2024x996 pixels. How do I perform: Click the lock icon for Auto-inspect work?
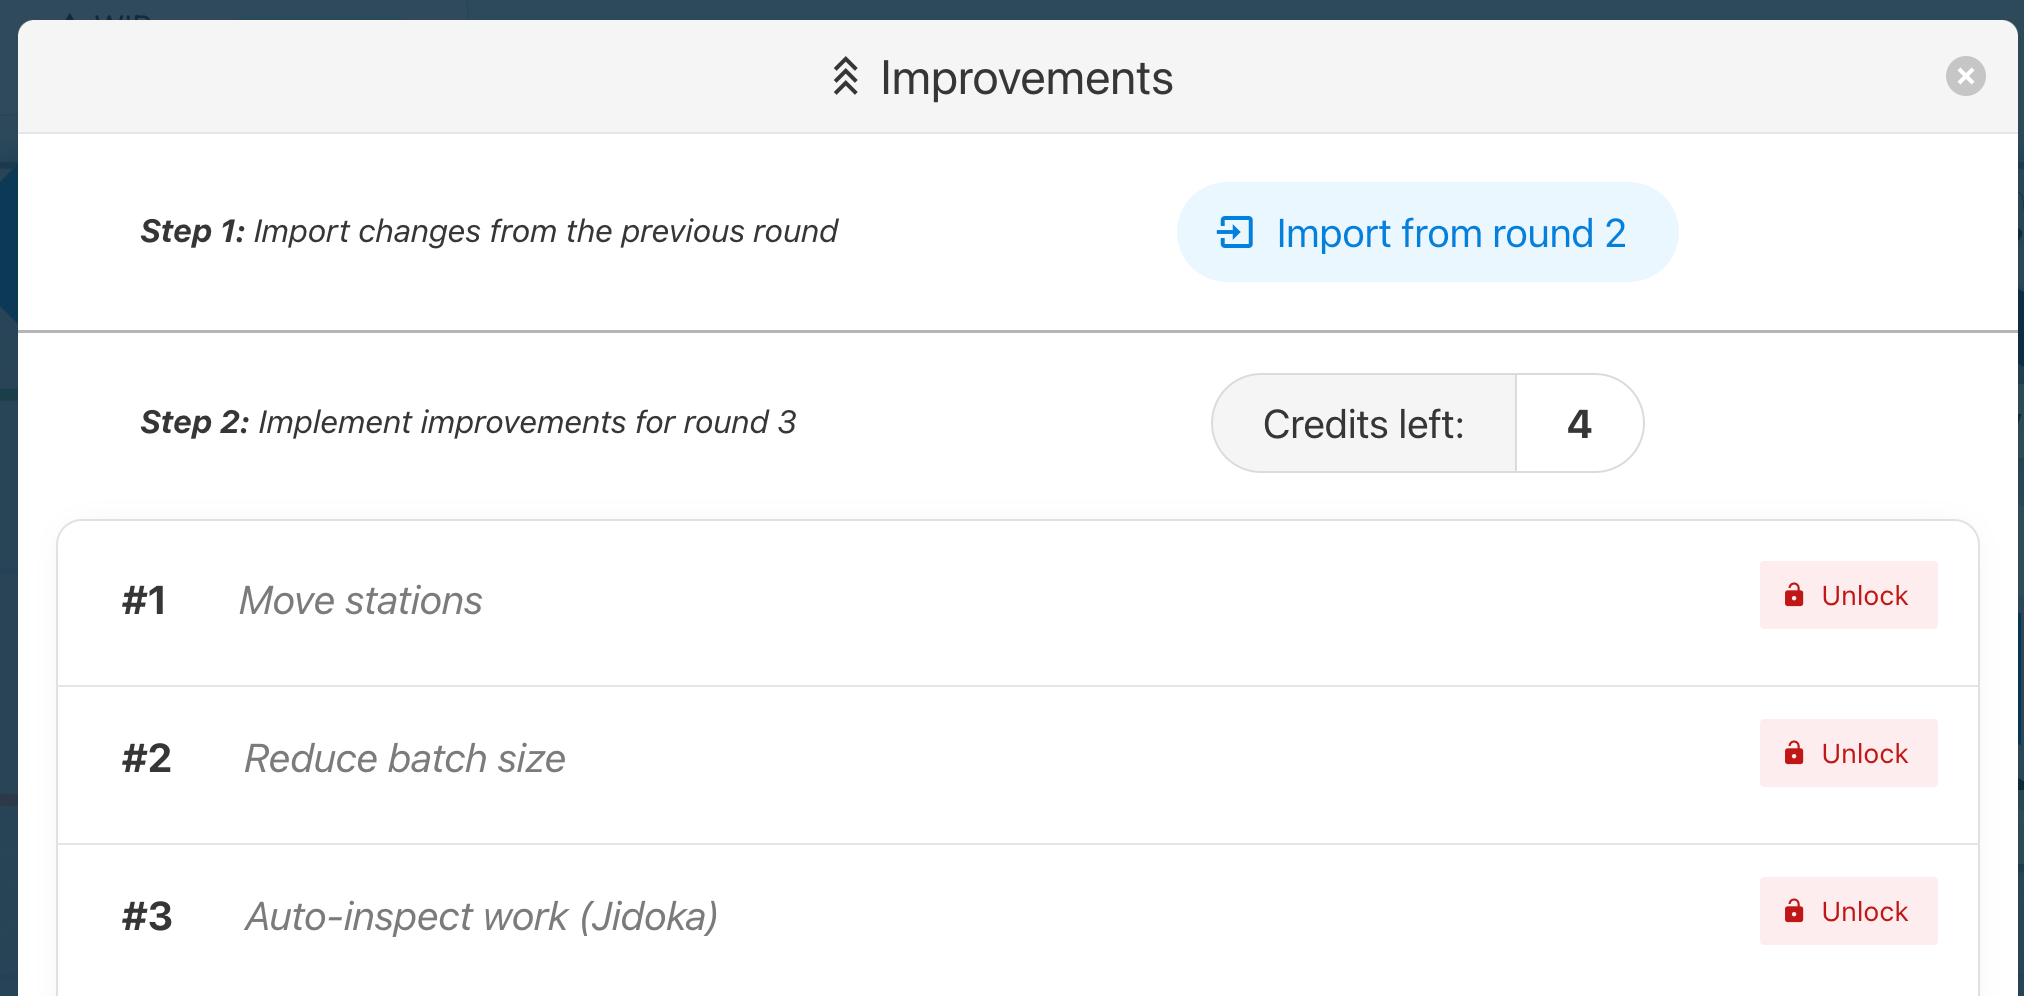point(1794,911)
